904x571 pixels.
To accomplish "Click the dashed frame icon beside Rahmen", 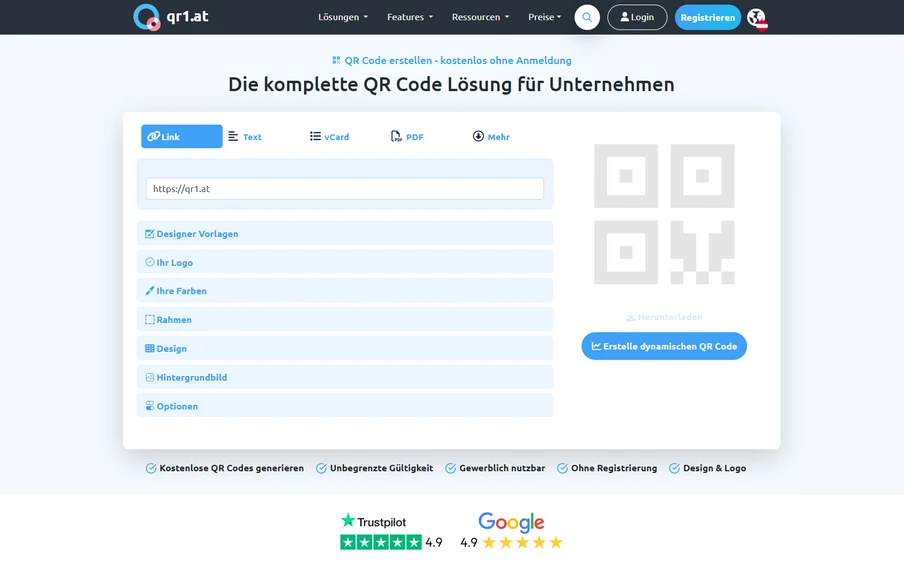I will [149, 320].
